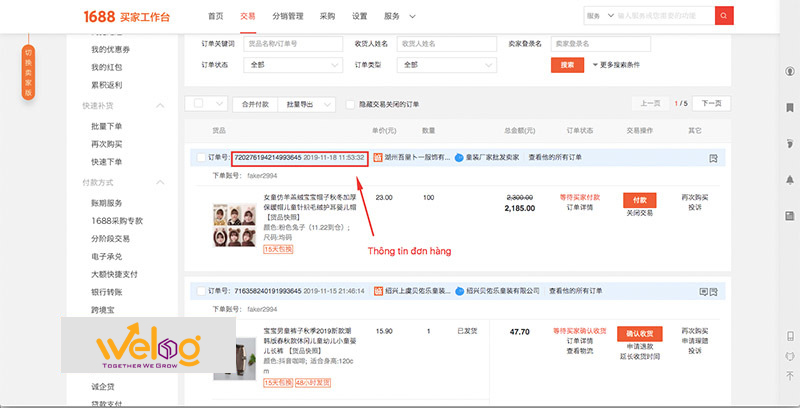Open the select-all dropdown arrow
800x408 pixels.
pos(219,104)
